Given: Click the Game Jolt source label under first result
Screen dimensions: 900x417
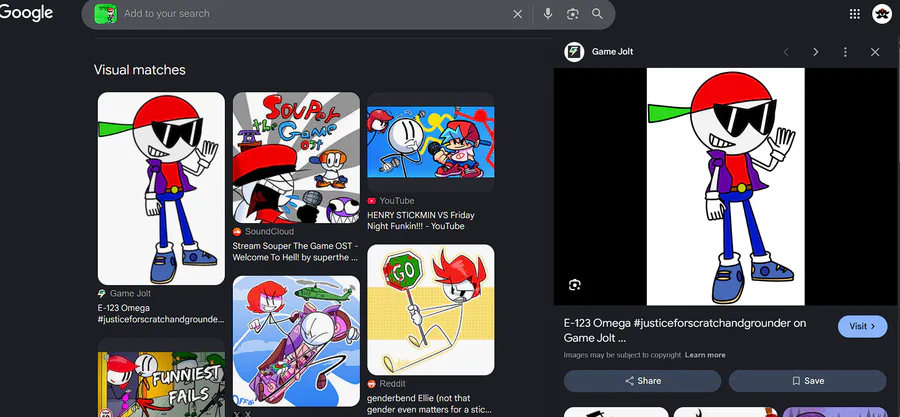Looking at the screenshot, I should [x=130, y=294].
